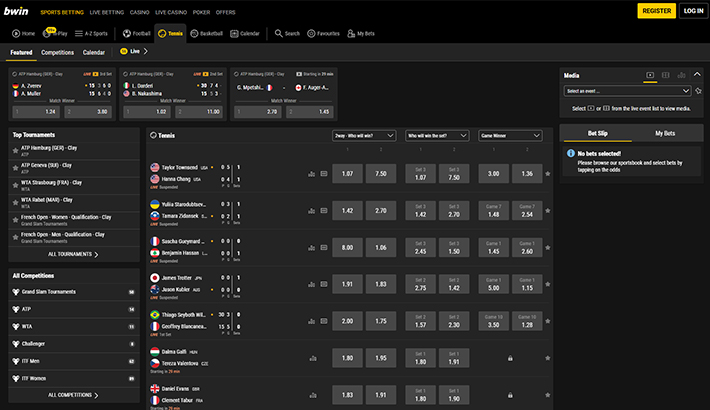Open stats for Daniel Evans match

(313, 396)
